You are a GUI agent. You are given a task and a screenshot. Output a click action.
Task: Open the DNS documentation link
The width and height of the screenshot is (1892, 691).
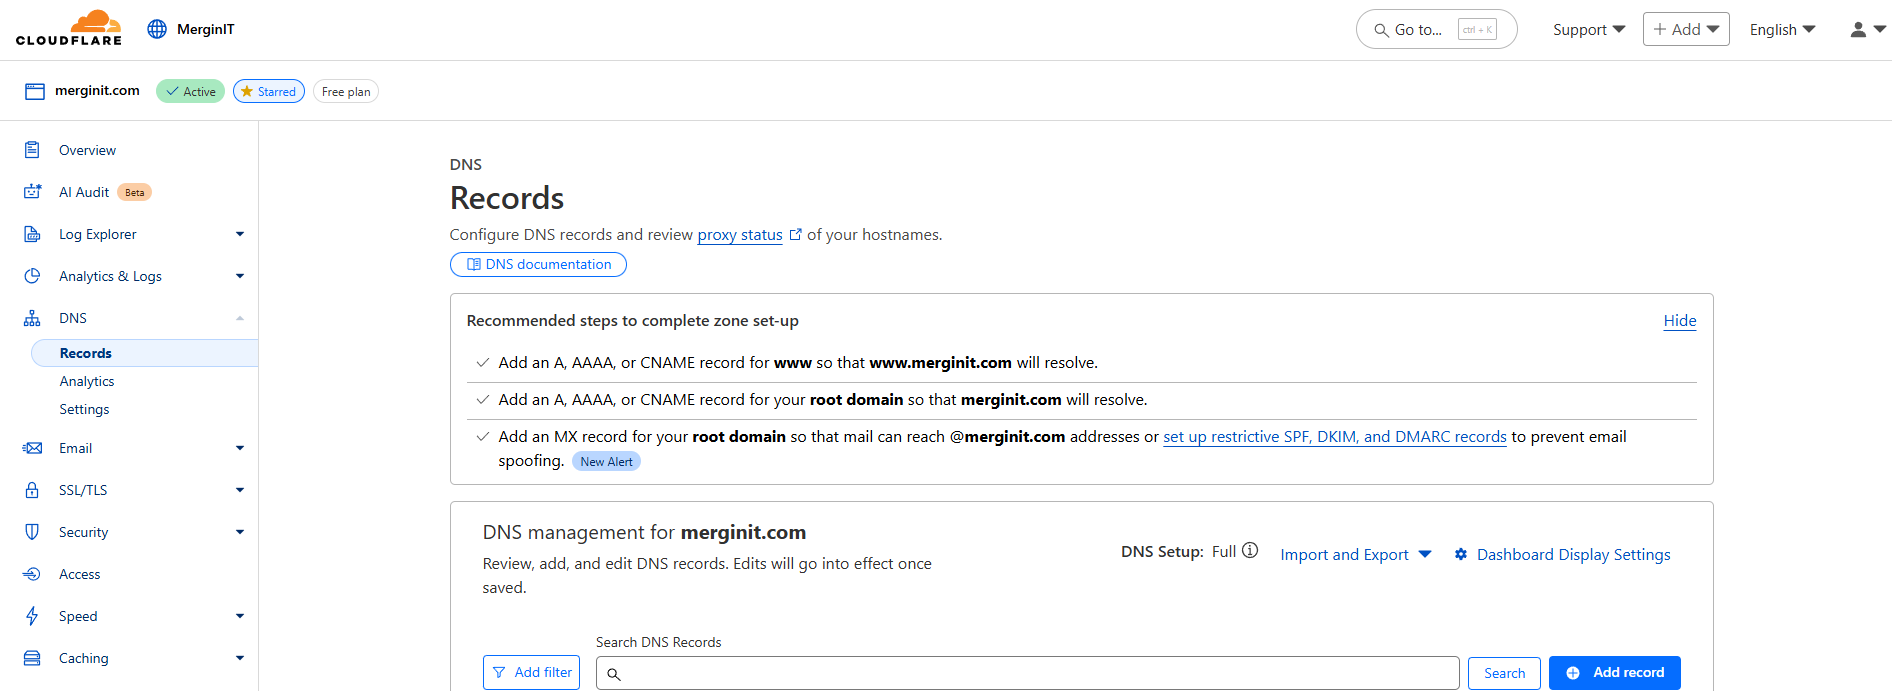pos(538,264)
